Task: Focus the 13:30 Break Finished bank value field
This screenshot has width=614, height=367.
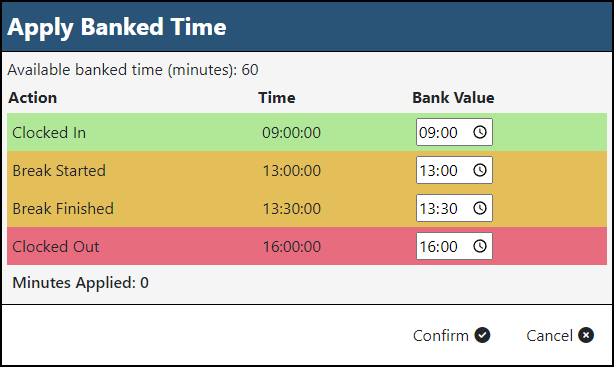Action: click(x=454, y=208)
